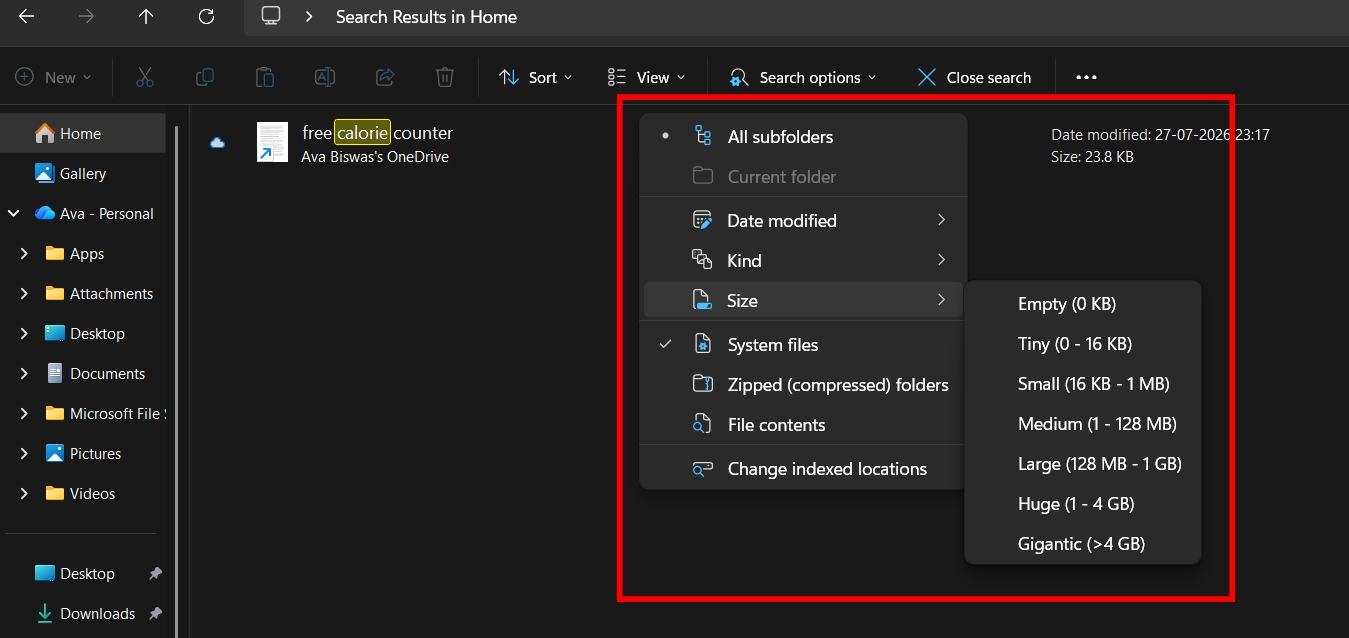Toggle the System files option
The width and height of the screenshot is (1349, 638).
pos(803,345)
